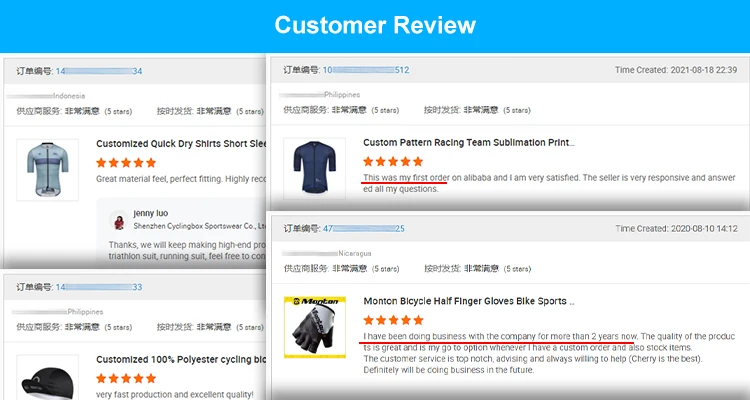This screenshot has height=400, width=750.
Task: Open order number ending in 33
Action: coord(99,287)
